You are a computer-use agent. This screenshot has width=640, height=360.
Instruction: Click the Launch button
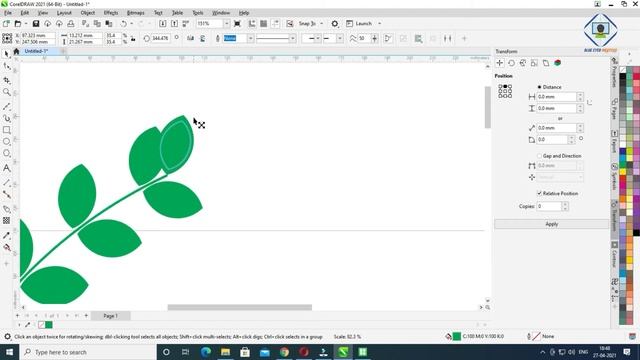[359, 24]
